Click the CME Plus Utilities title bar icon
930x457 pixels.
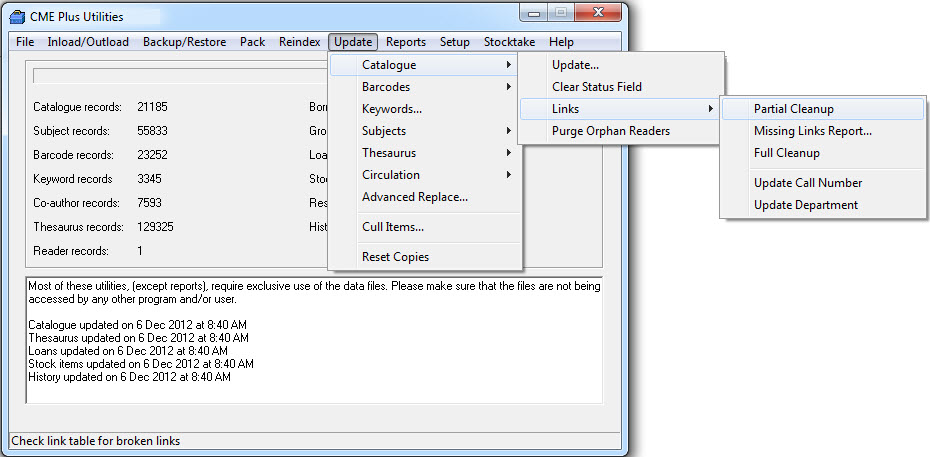coord(16,14)
